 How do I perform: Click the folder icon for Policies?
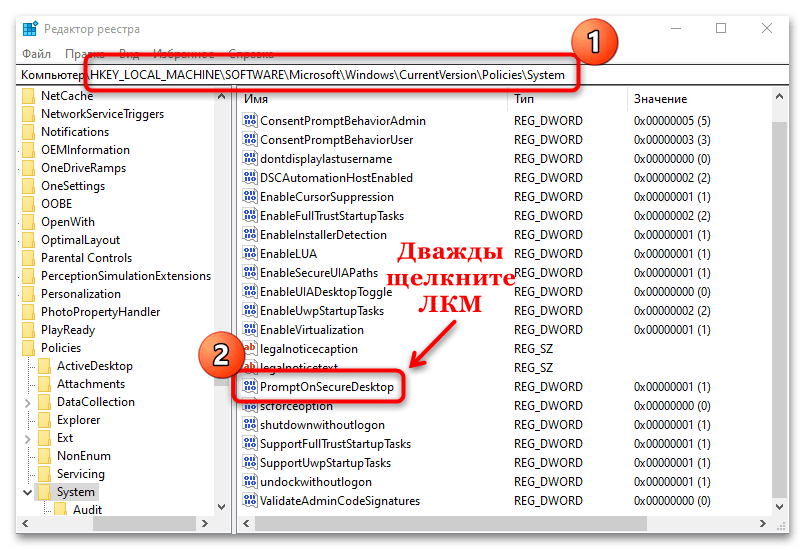click(x=29, y=348)
